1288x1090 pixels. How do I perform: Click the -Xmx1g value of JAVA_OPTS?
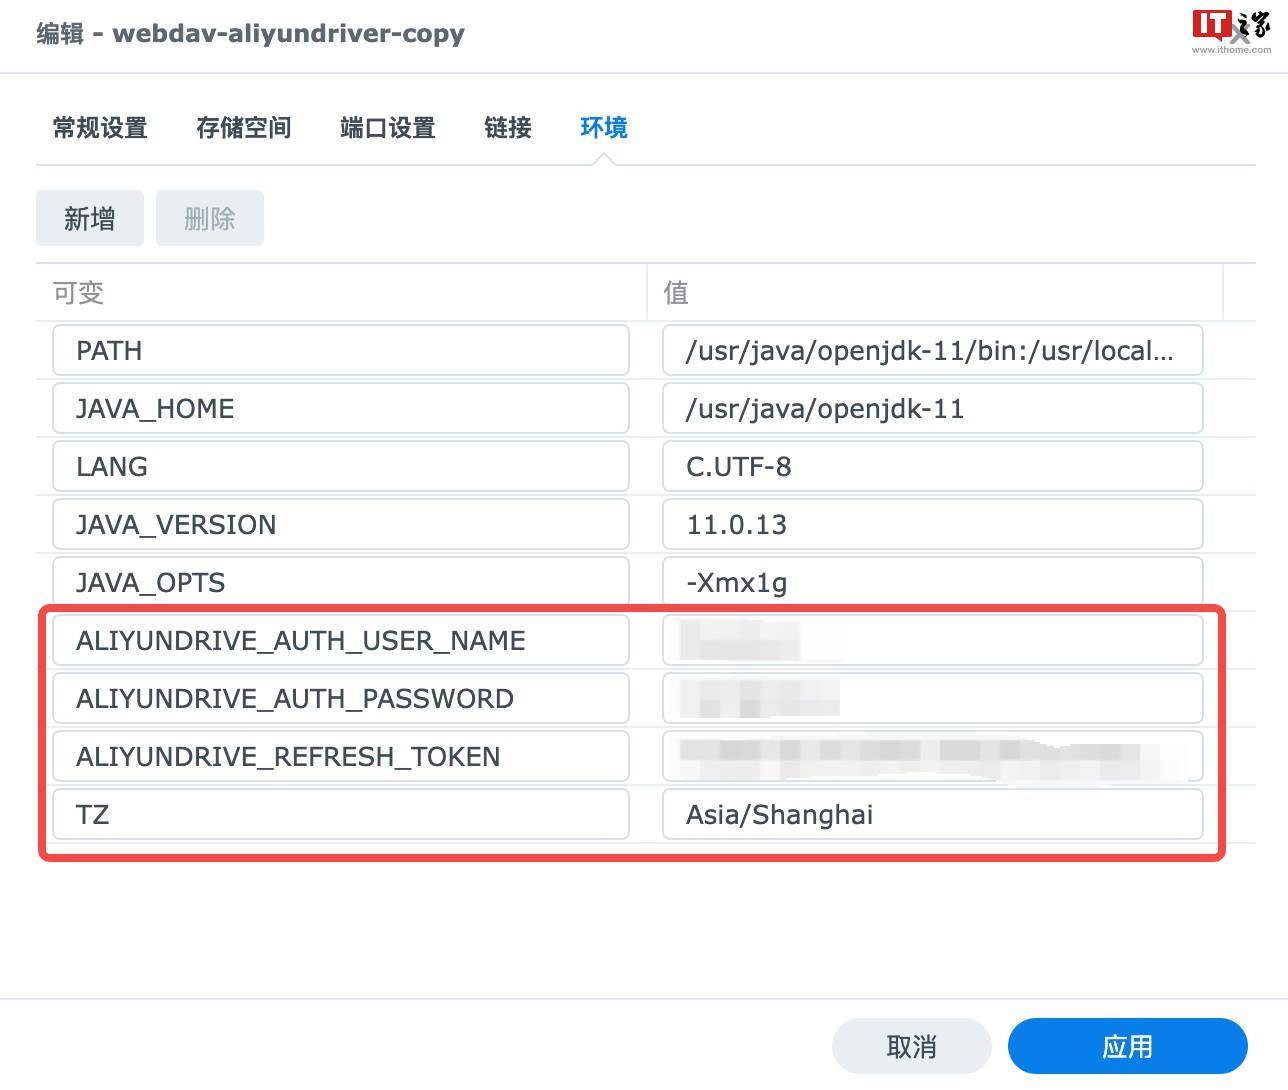pyautogui.click(x=932, y=582)
